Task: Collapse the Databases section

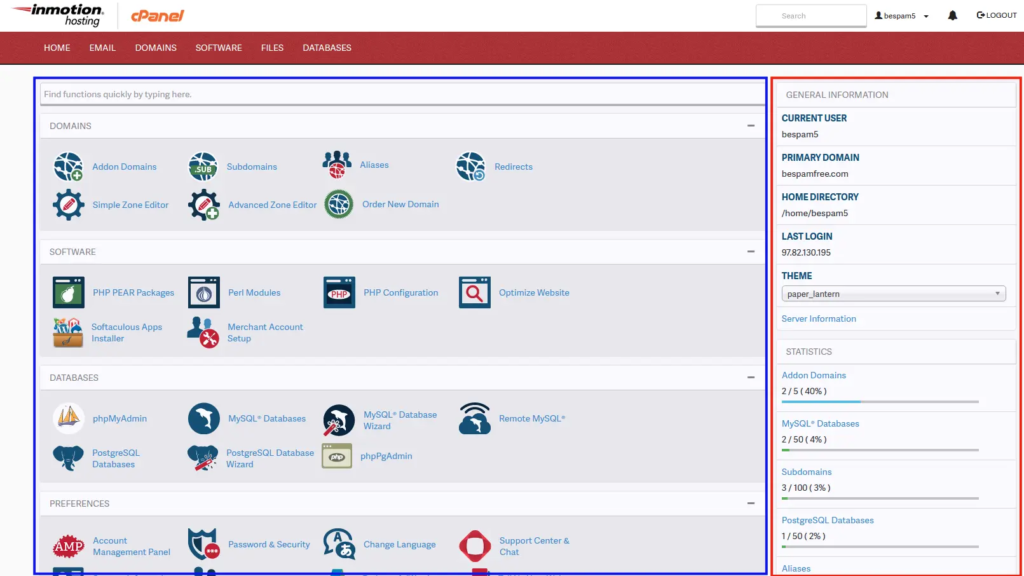Action: point(750,378)
